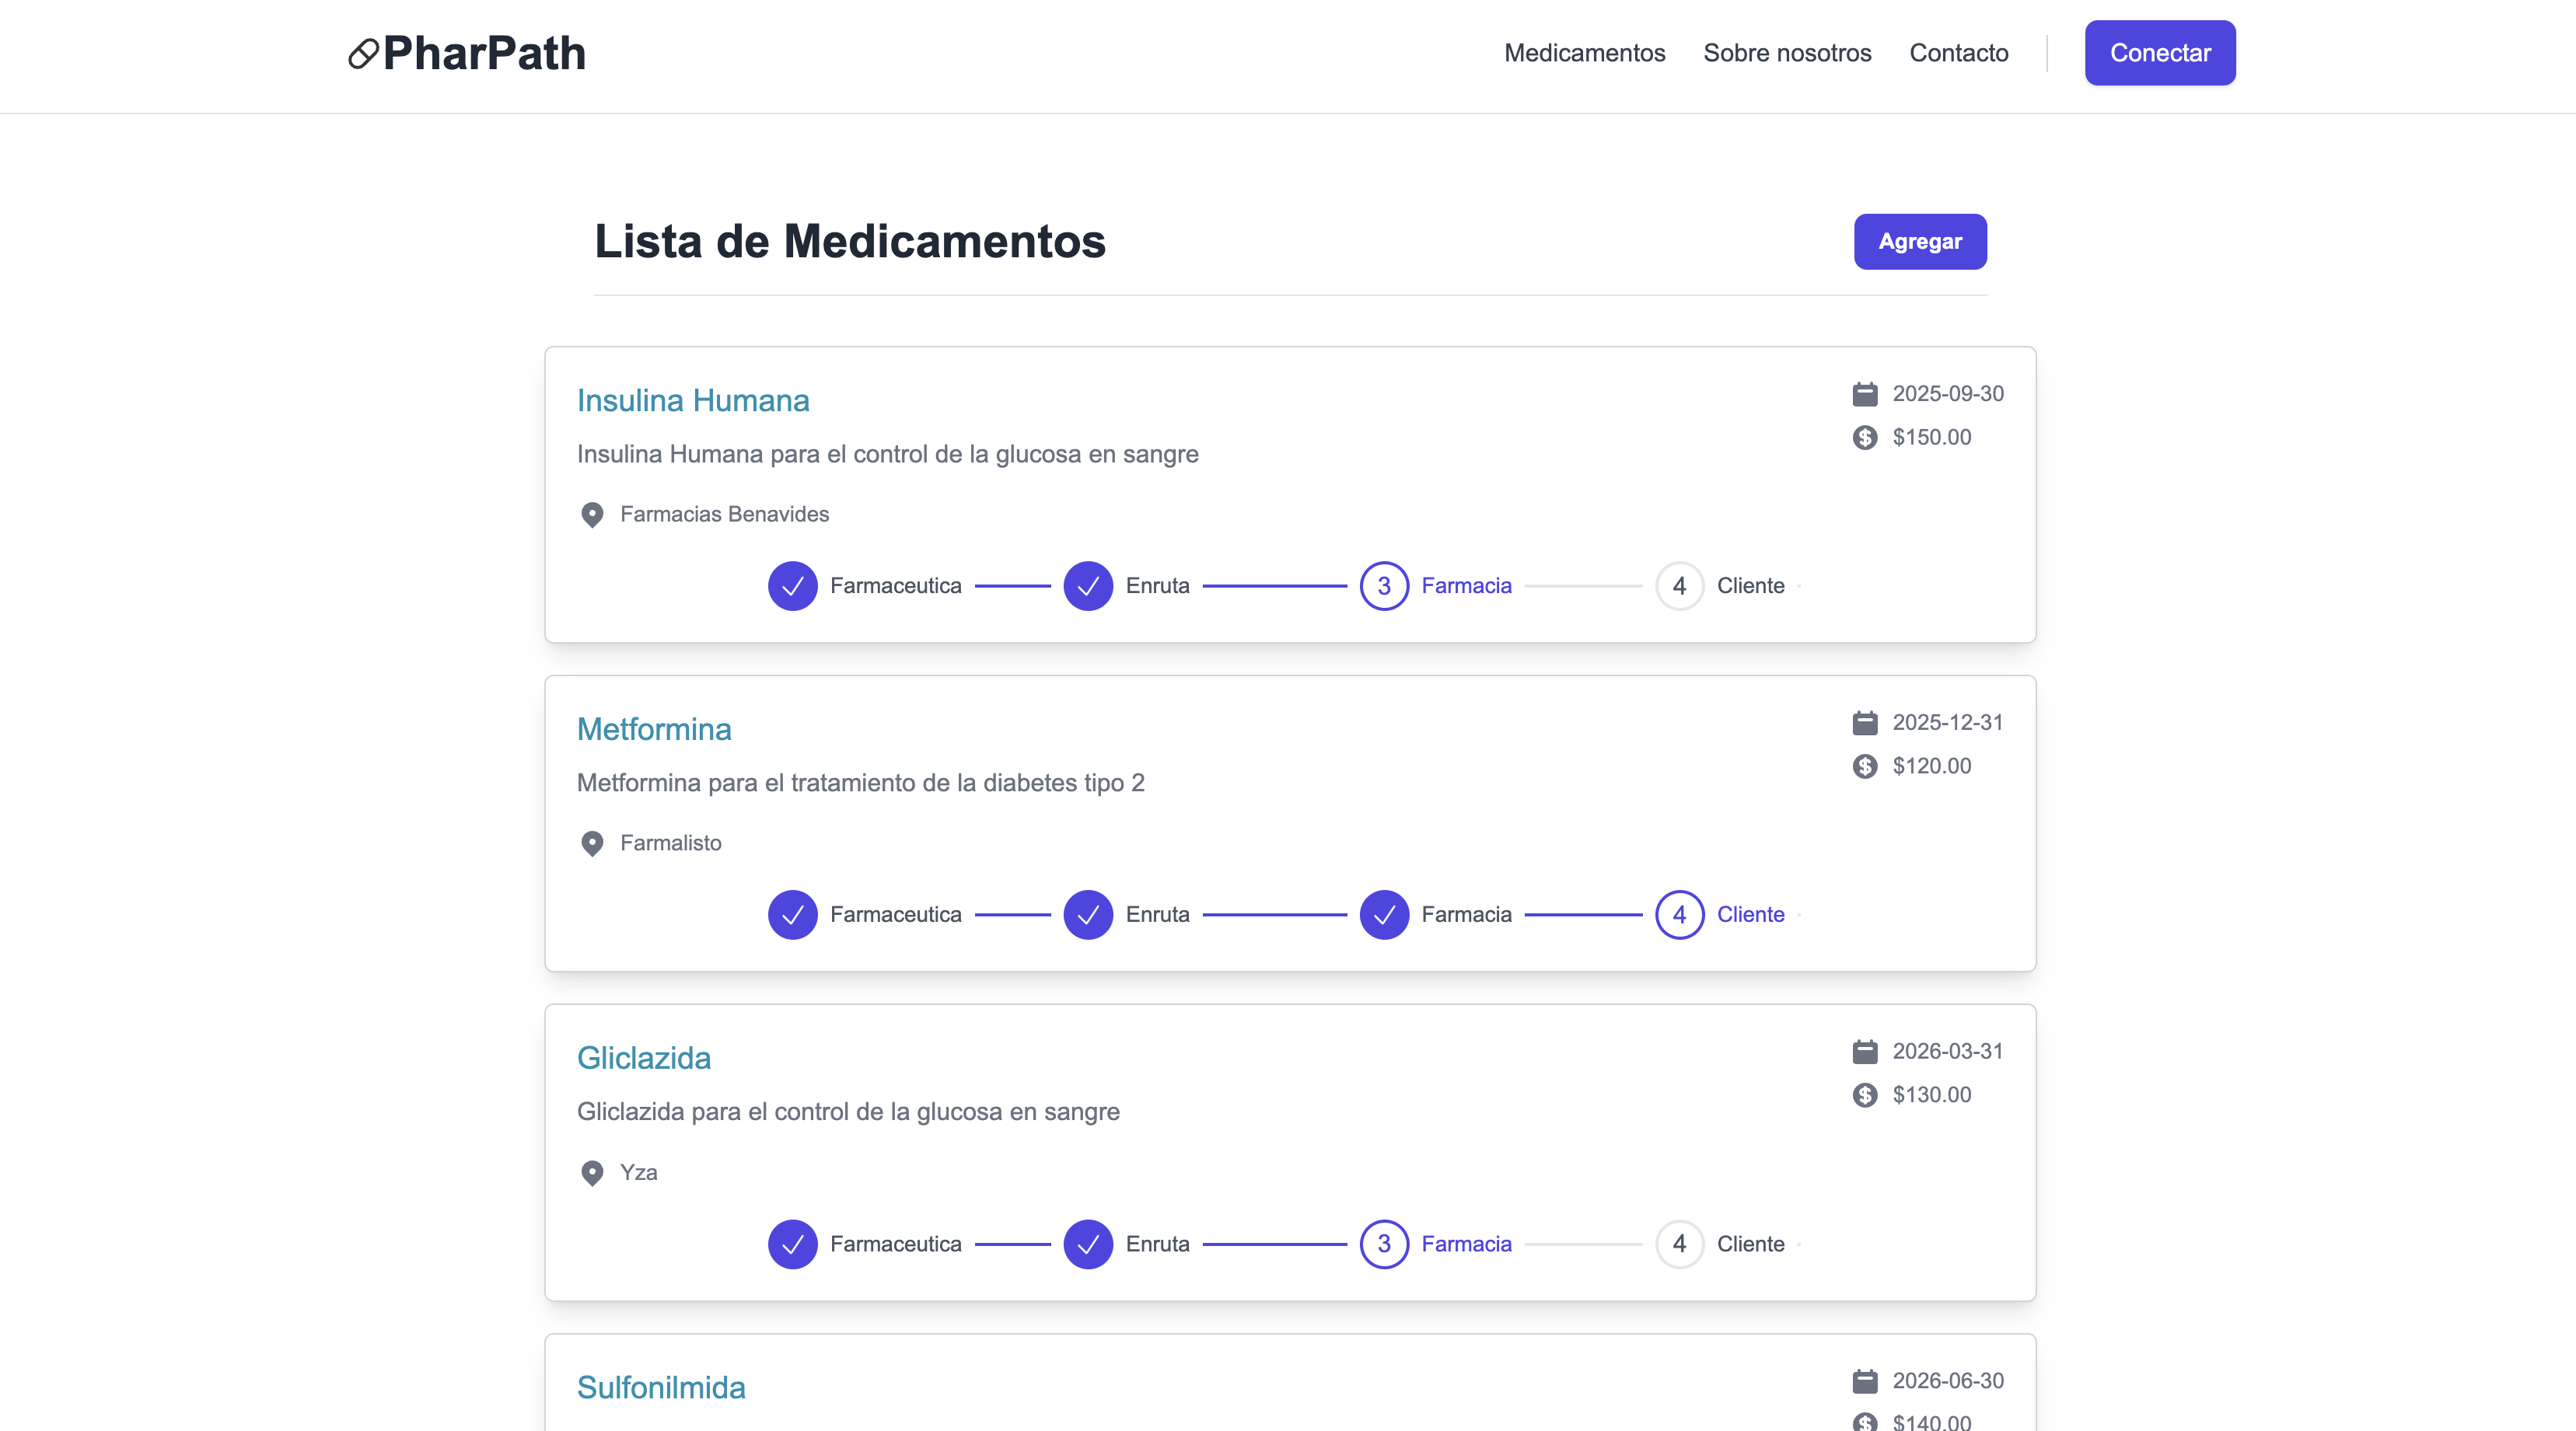
Task: Select step 4 Cliente circle in Metformina
Action: click(1680, 915)
